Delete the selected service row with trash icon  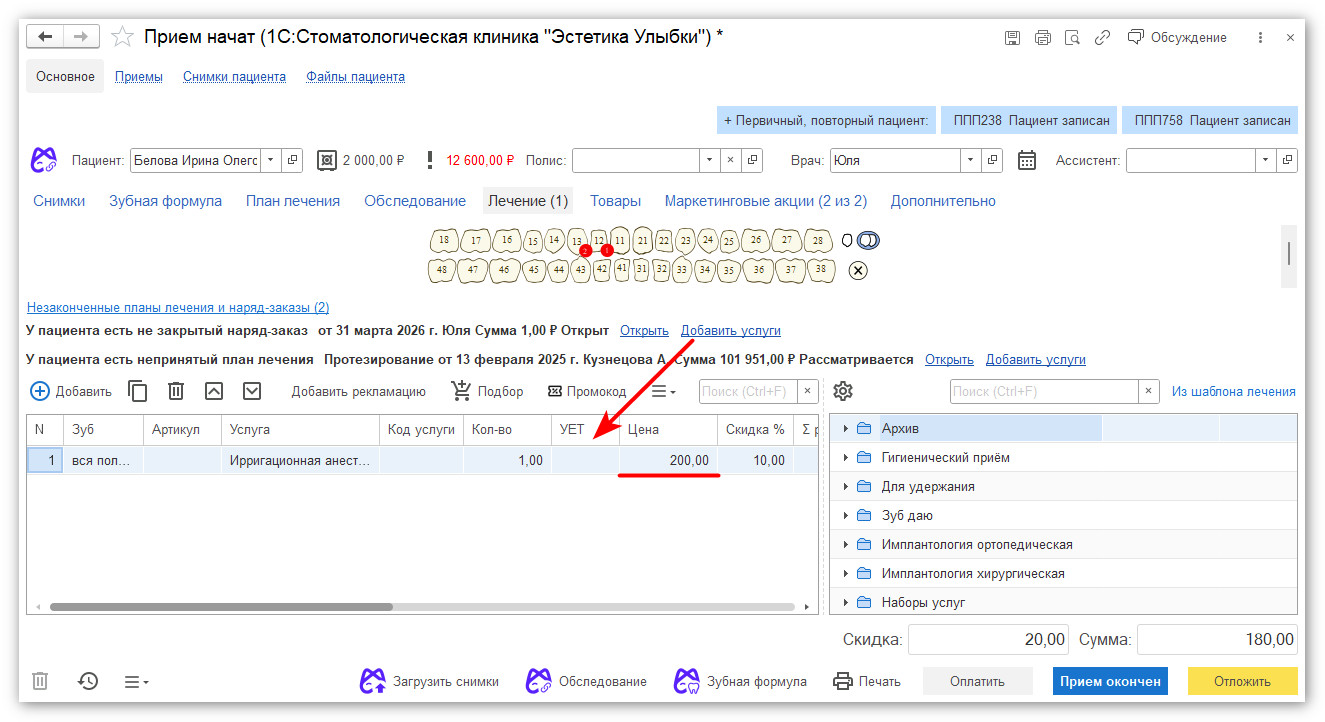point(176,391)
